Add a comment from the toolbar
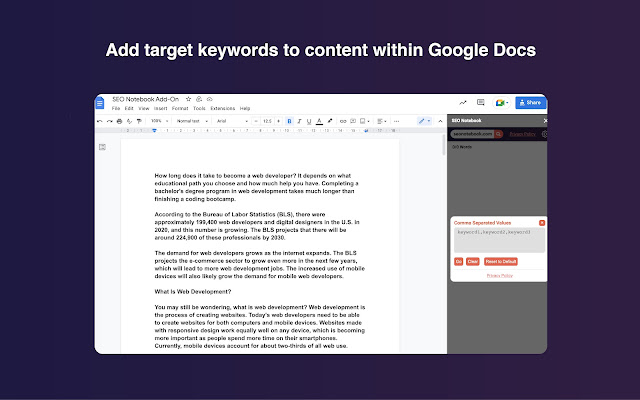 [353, 121]
